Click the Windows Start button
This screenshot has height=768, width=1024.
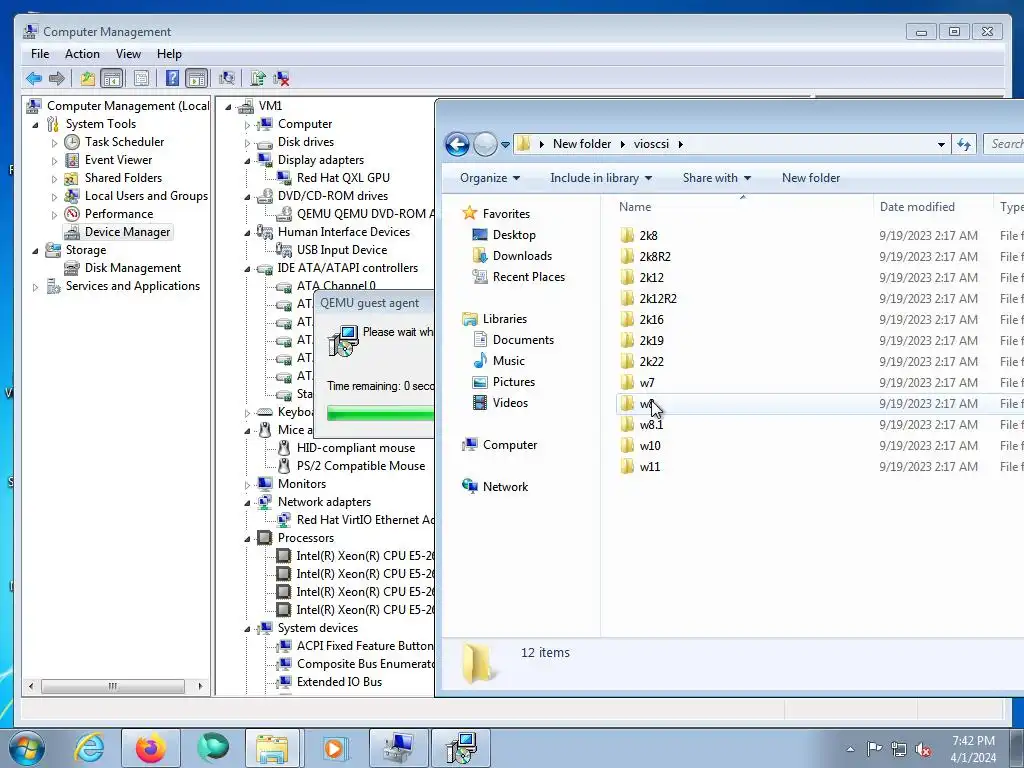(27, 748)
